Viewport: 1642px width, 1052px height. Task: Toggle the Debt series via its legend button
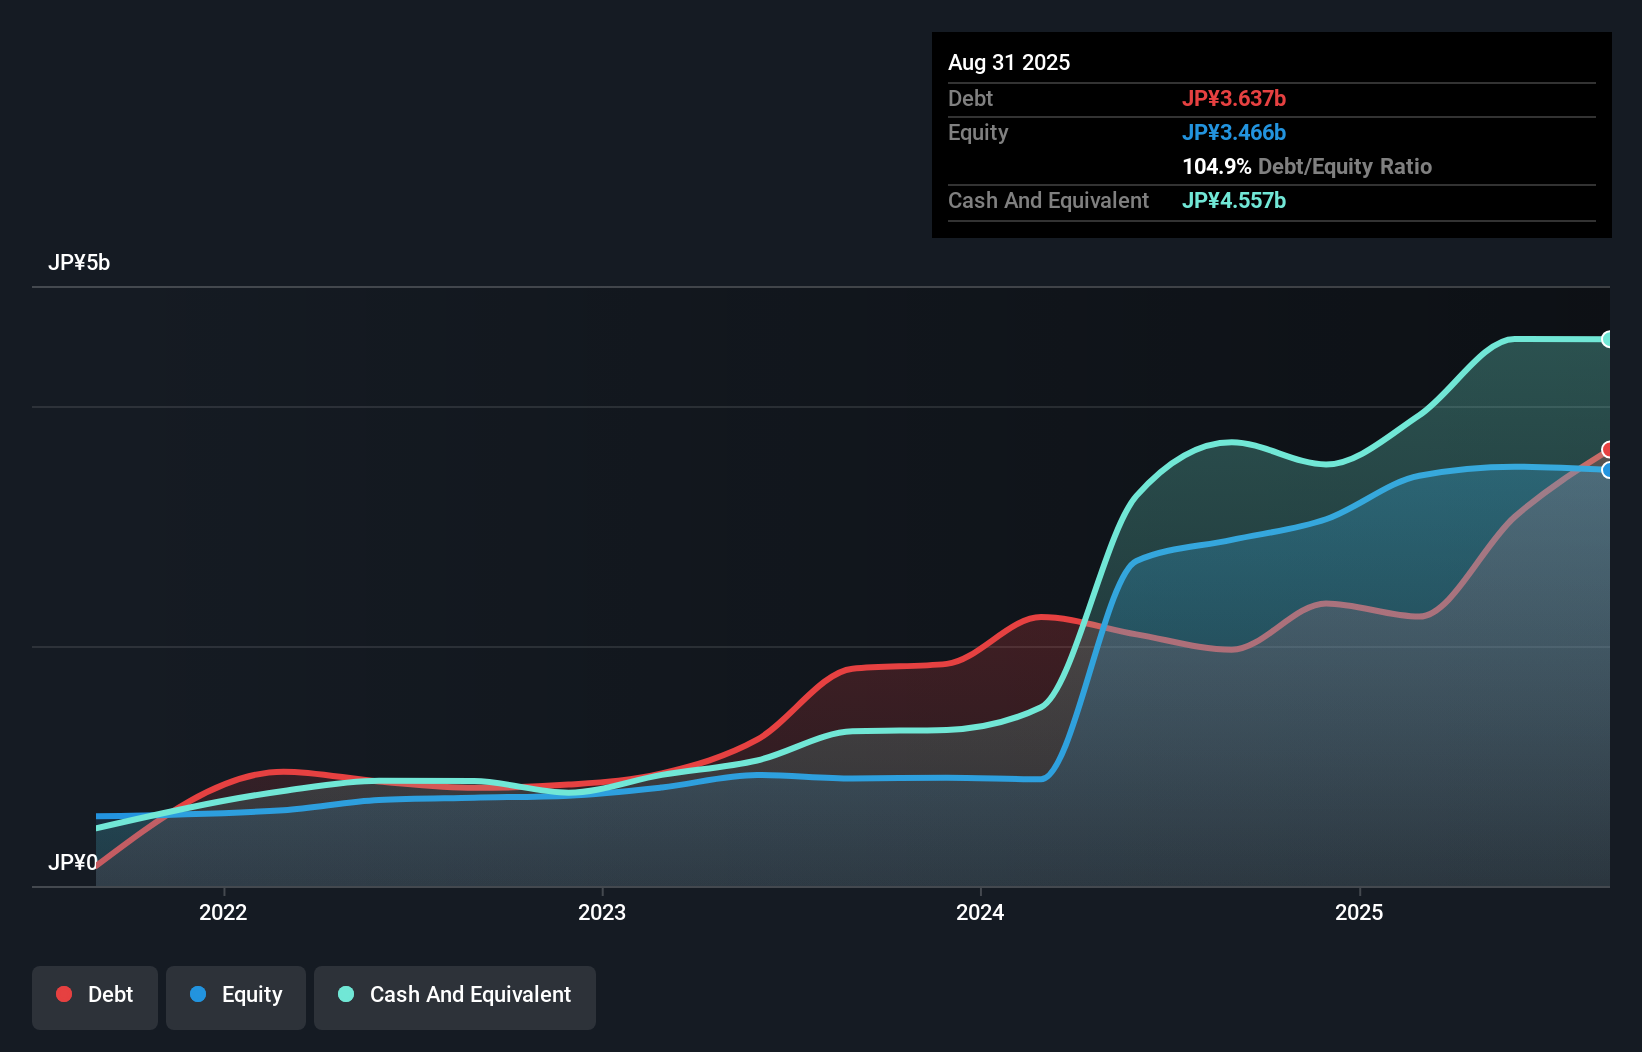[94, 996]
